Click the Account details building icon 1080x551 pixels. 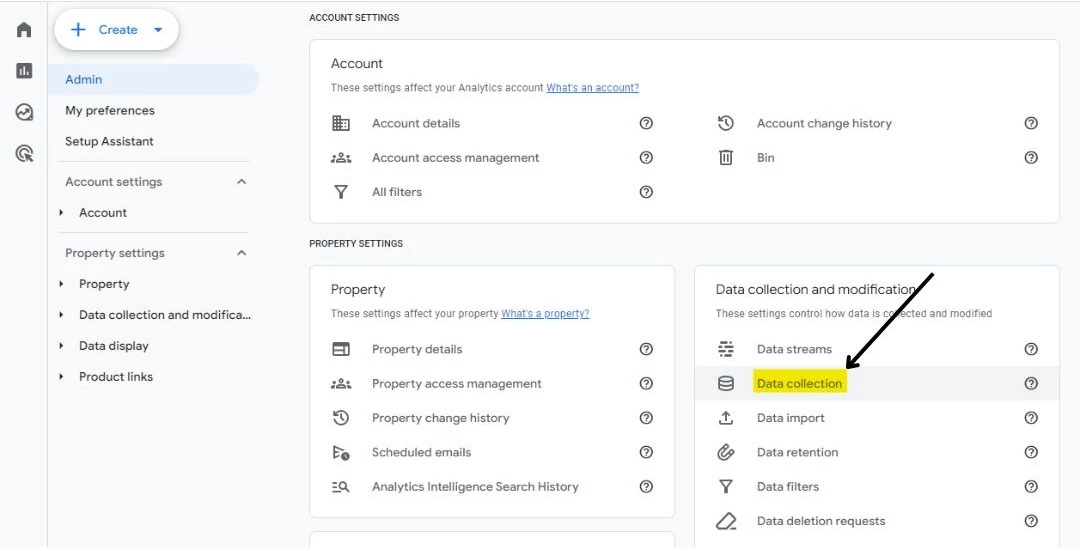341,123
